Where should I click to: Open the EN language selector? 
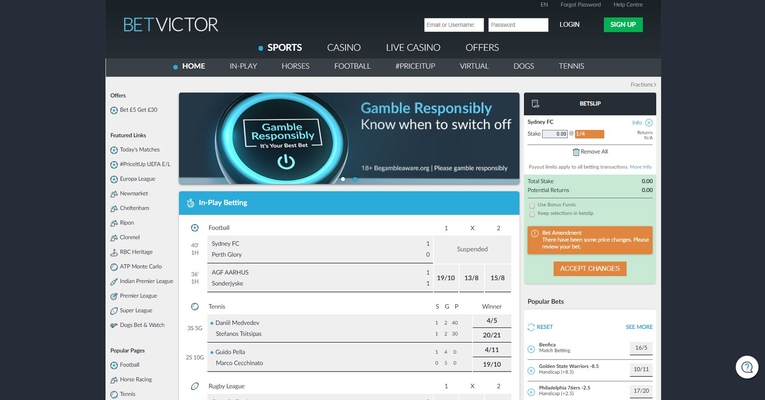544,4
